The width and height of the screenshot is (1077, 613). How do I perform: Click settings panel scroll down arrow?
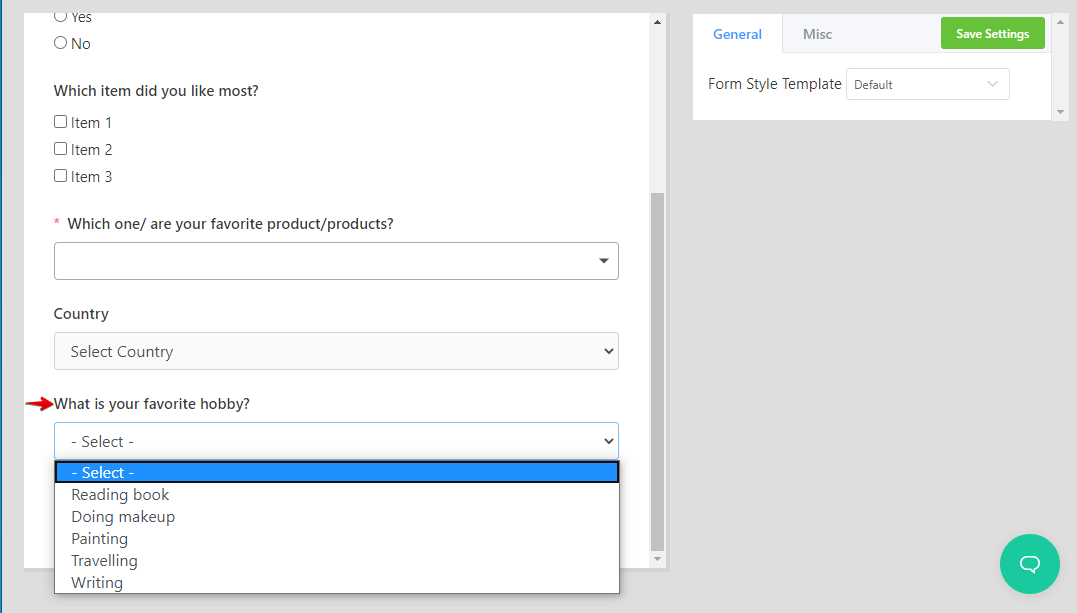pos(1061,112)
